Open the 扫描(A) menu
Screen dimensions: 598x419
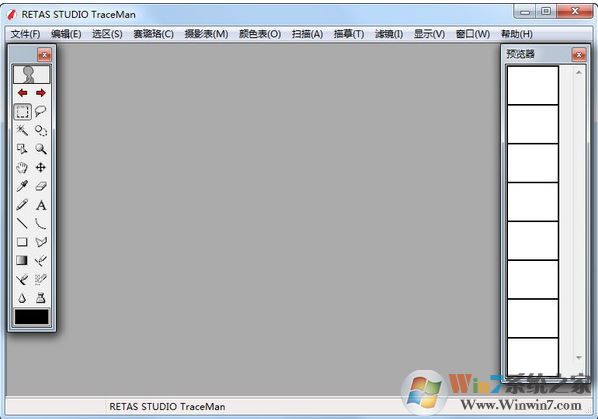[307, 34]
